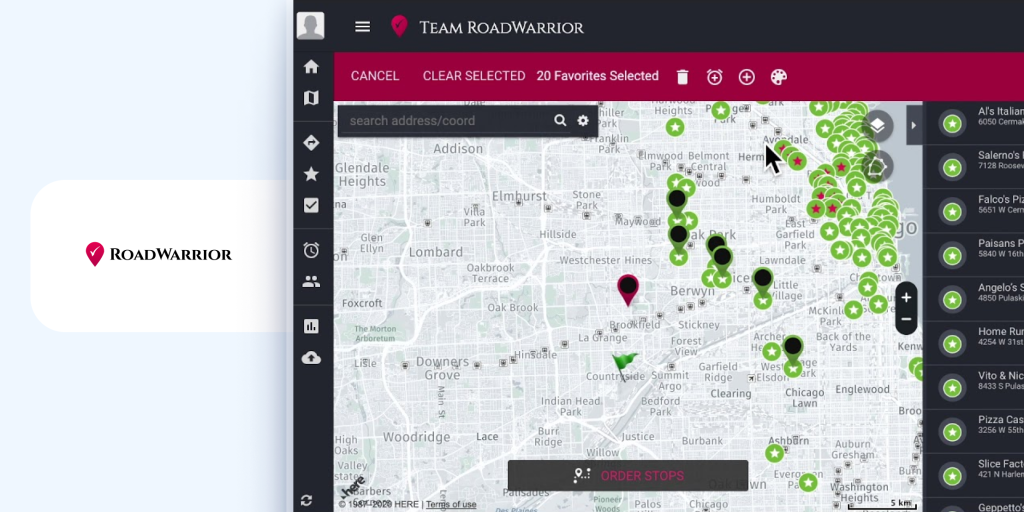This screenshot has height=512, width=1024.
Task: Open routes via the directions icon
Action: tap(311, 143)
